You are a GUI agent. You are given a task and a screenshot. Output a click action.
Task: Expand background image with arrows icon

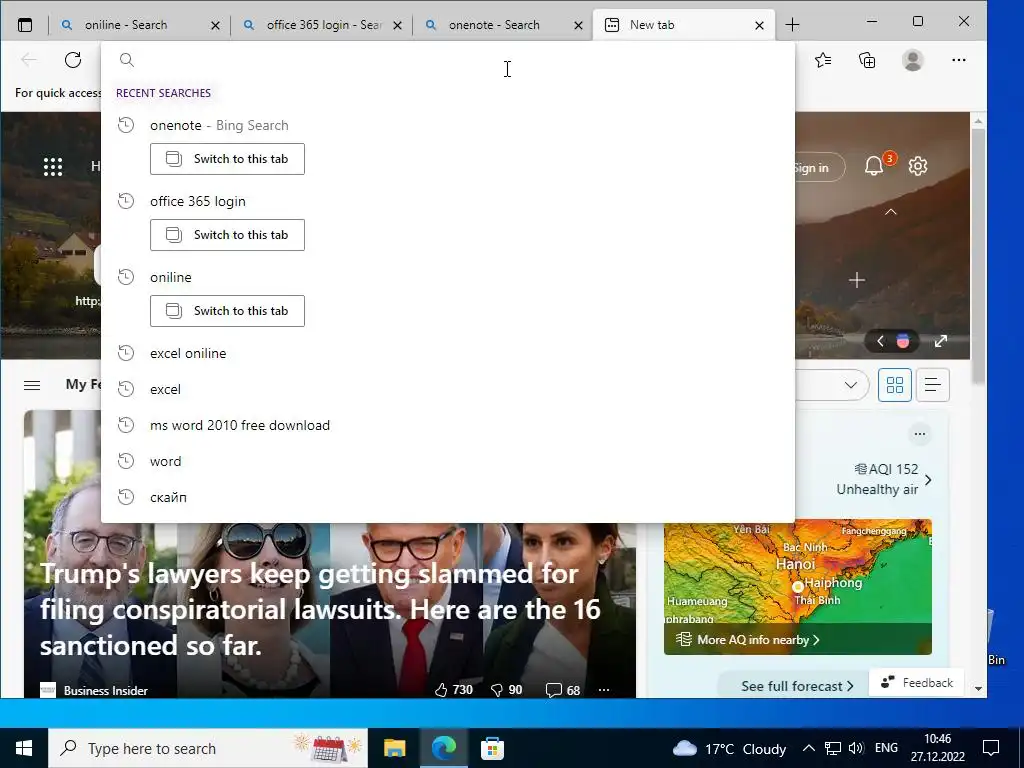[940, 341]
